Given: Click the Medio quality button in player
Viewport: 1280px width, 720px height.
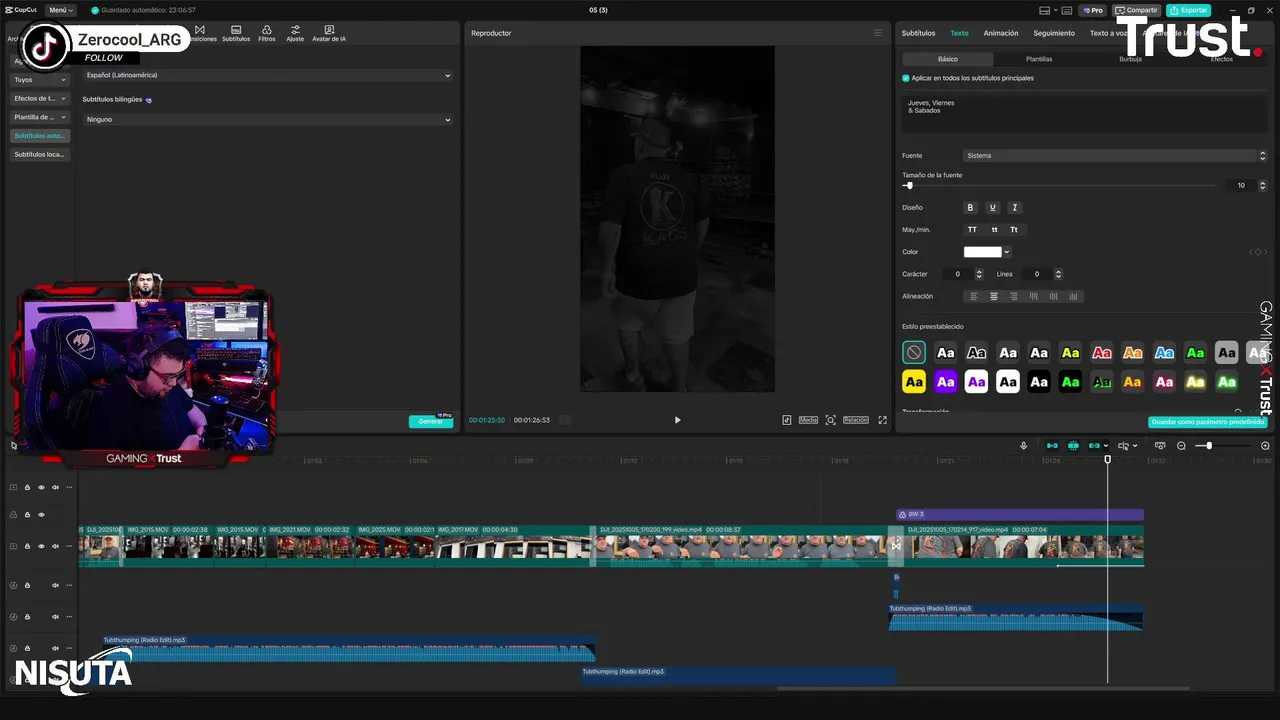Looking at the screenshot, I should point(808,420).
